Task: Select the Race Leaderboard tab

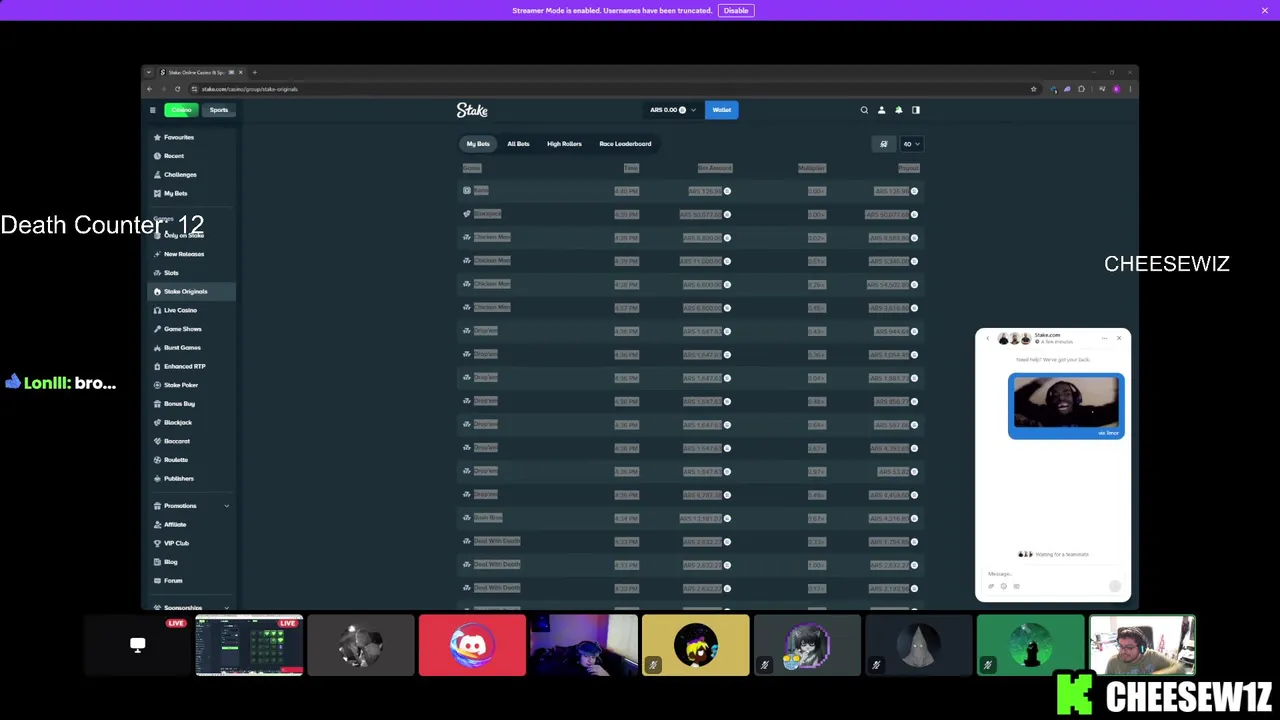Action: 625,144
